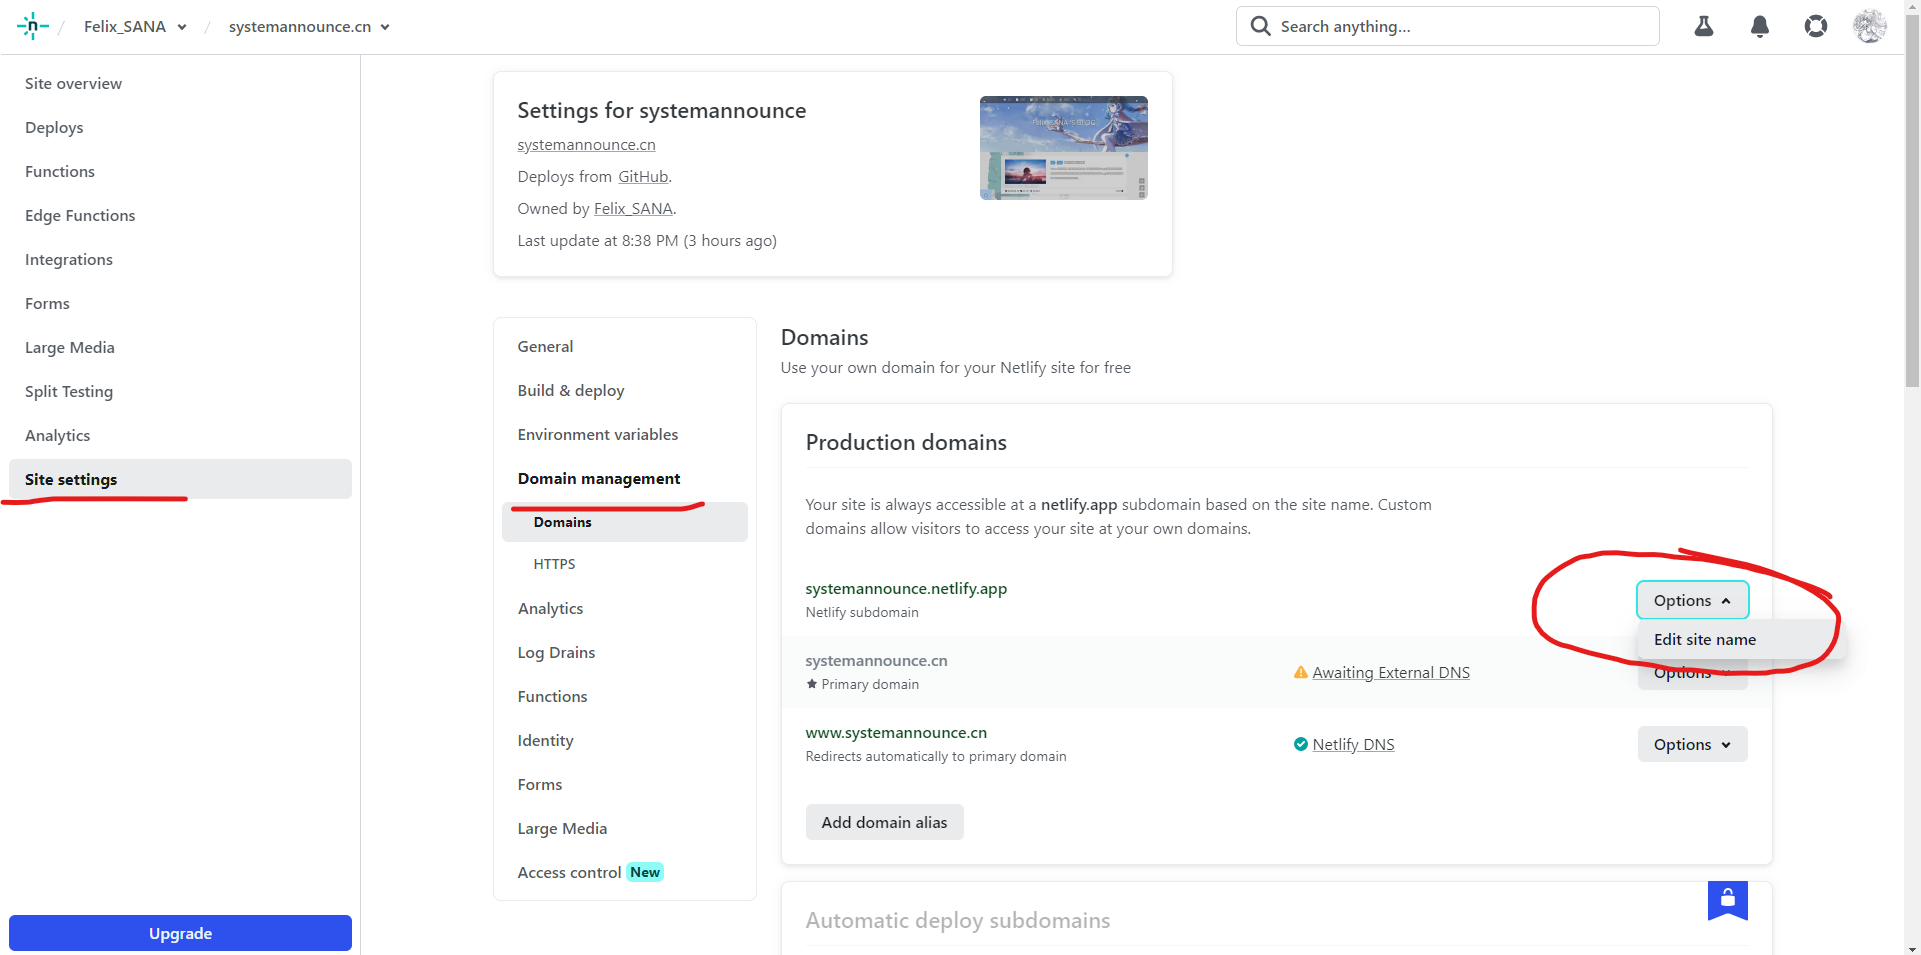Open the www.systemannounce.cn domain link
1921x955 pixels.
(896, 732)
